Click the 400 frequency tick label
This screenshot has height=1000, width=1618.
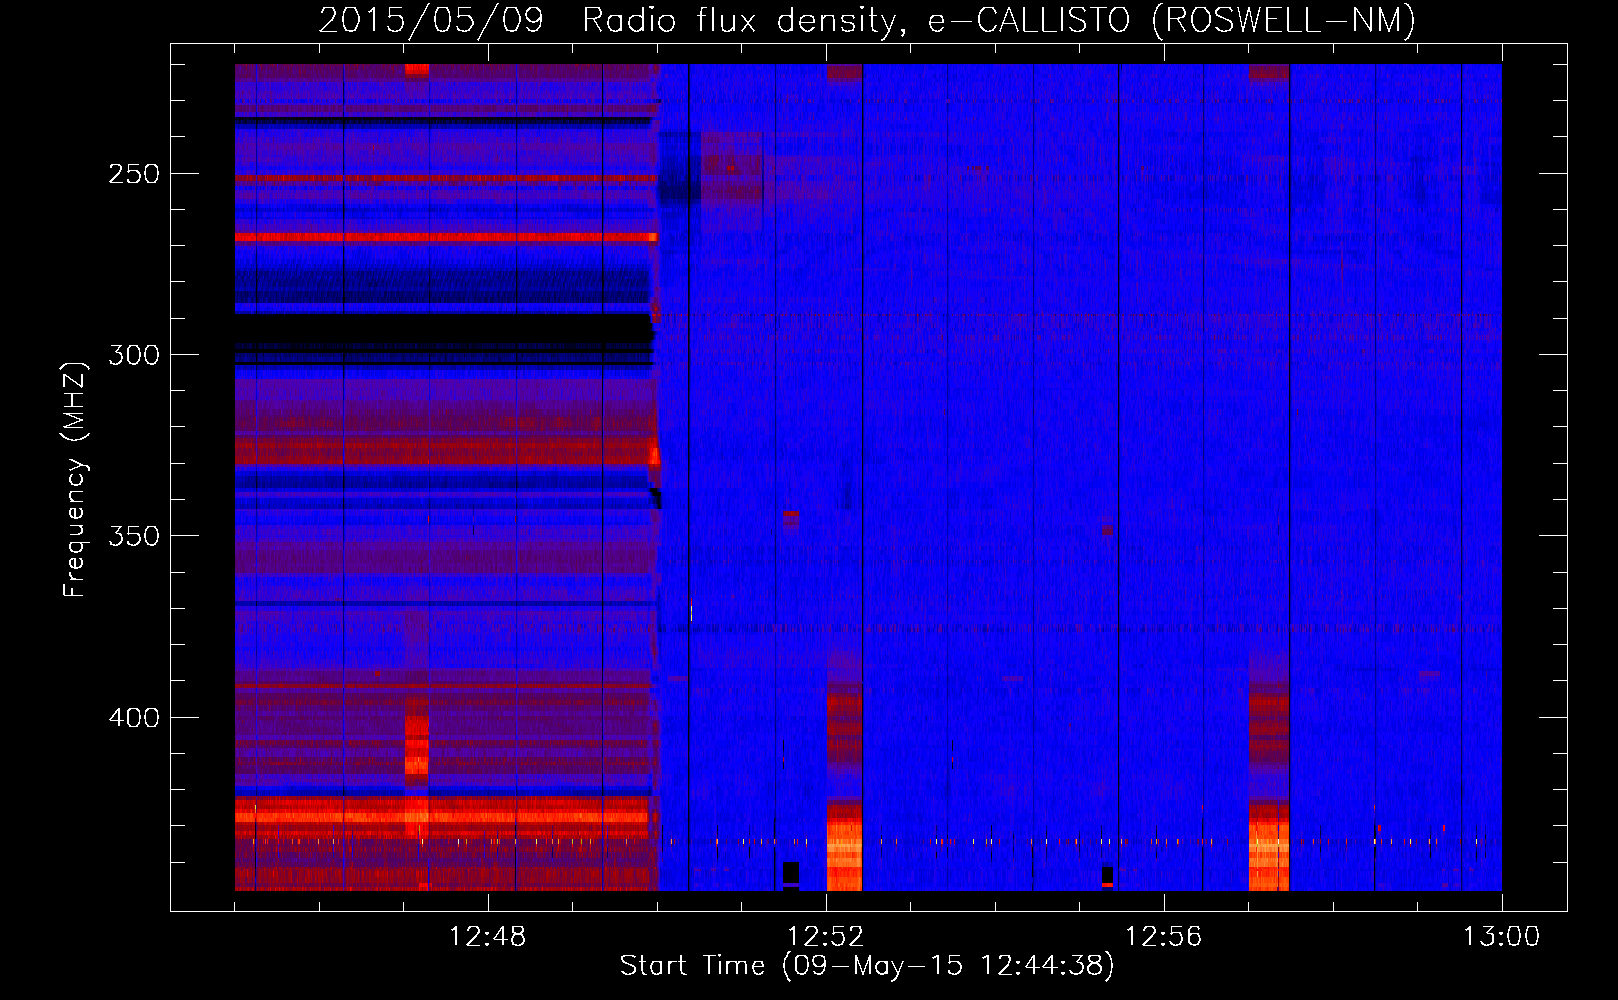pyautogui.click(x=134, y=718)
